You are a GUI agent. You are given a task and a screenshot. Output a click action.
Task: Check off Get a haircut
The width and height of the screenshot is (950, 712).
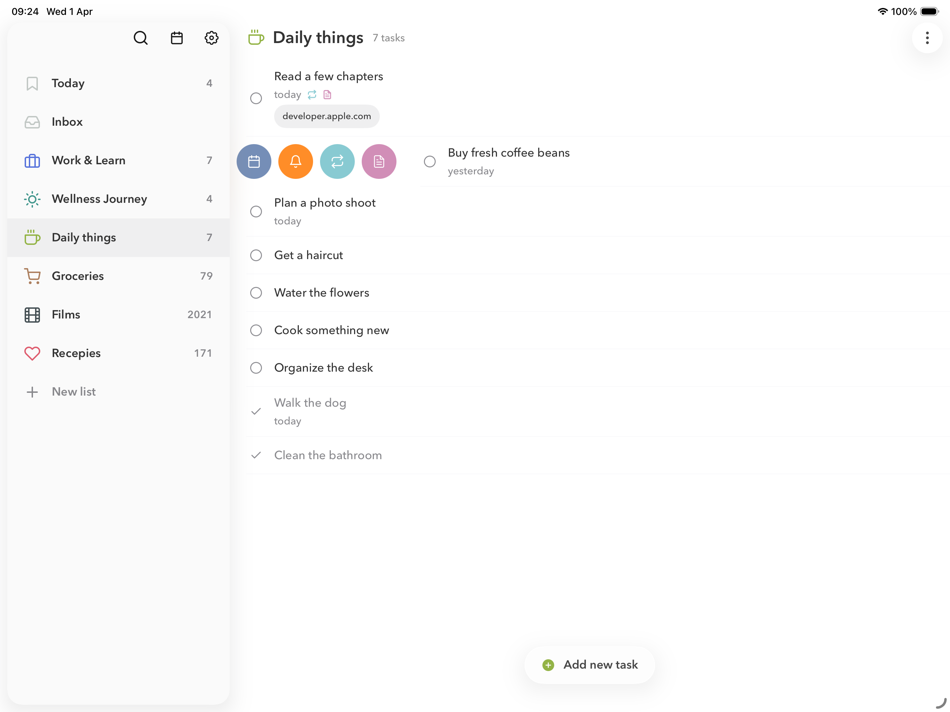pyautogui.click(x=256, y=255)
